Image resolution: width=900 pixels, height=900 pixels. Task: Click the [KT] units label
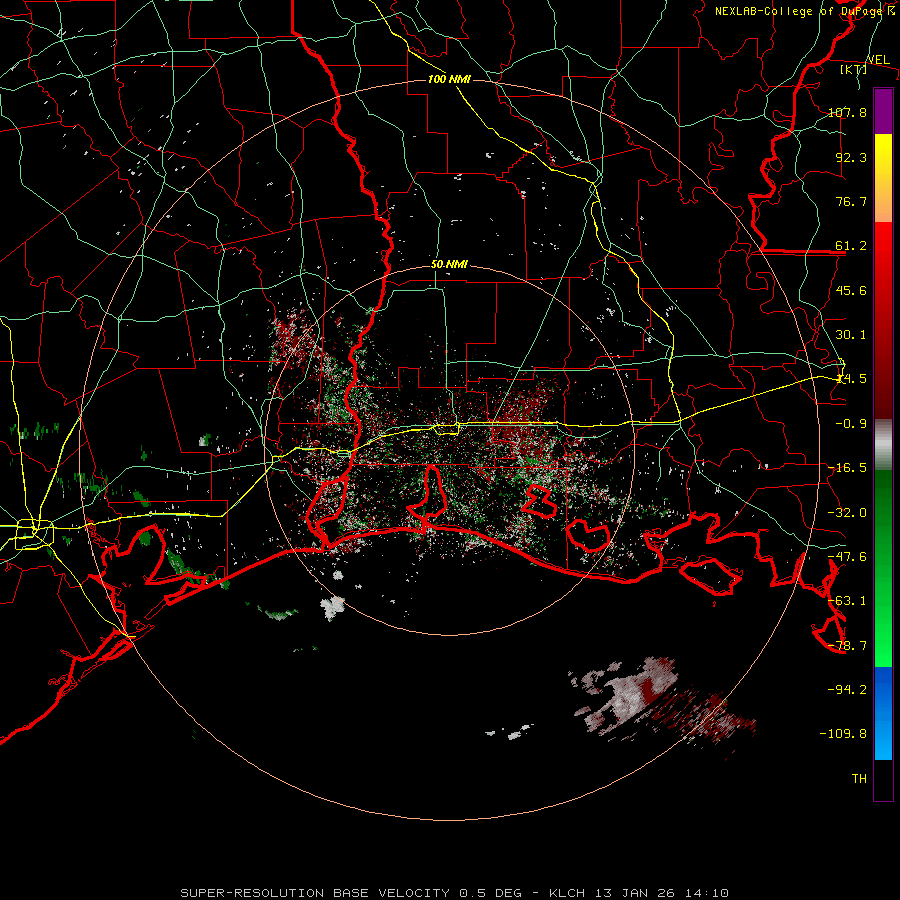854,69
